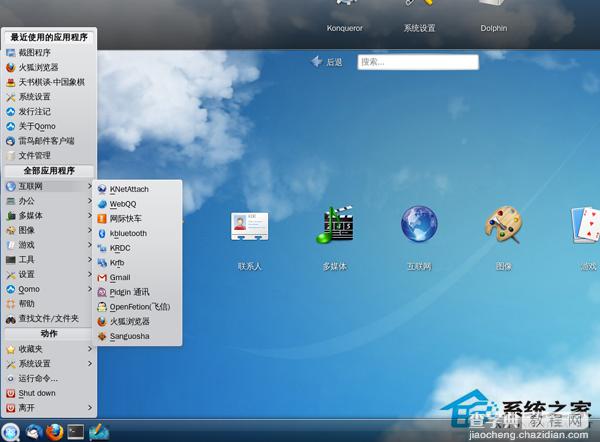The width and height of the screenshot is (600, 442).
Task: Open 文件管理 in recent applications
Action: pos(49,155)
